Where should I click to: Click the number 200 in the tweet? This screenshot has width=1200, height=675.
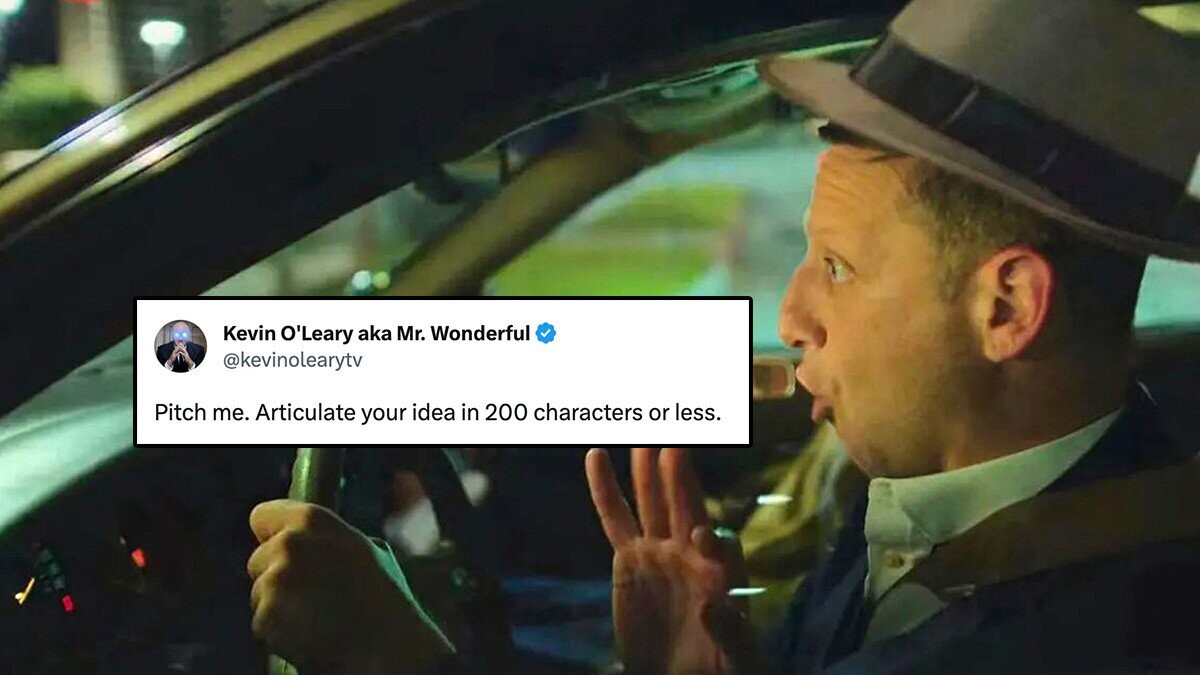coord(506,412)
